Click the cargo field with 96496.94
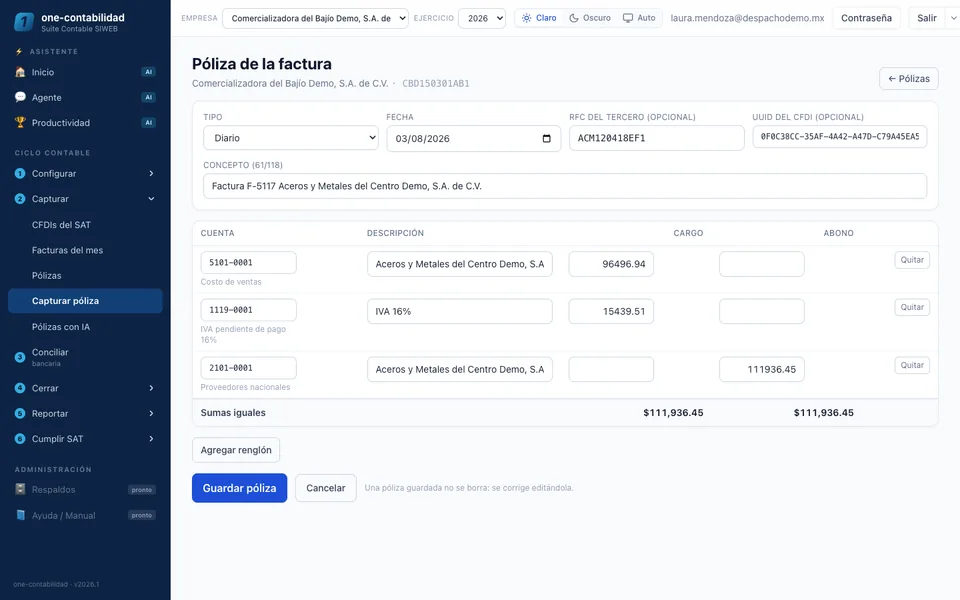The image size is (960, 600). pos(611,264)
